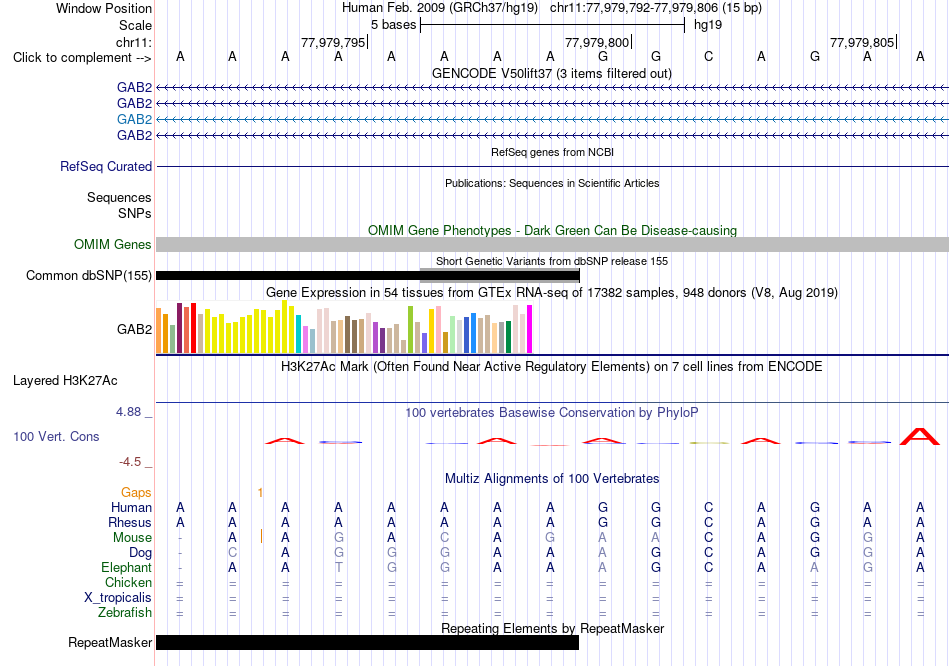This screenshot has height=666, width=950.
Task: Click 'Publications: Sequences in Scientific Articles' title
Action: pyautogui.click(x=552, y=183)
